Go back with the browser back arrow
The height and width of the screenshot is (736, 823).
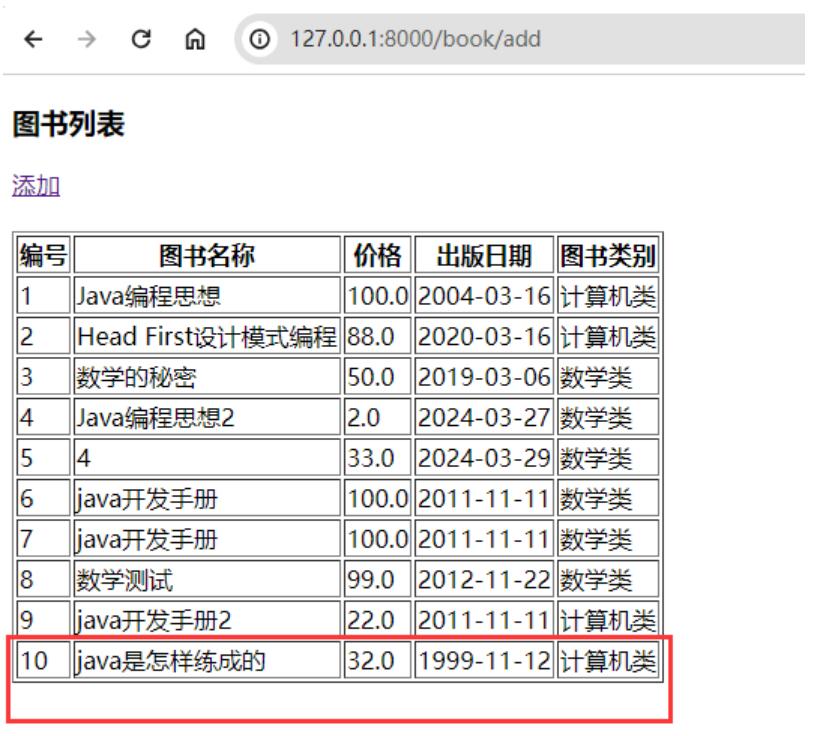click(x=33, y=39)
